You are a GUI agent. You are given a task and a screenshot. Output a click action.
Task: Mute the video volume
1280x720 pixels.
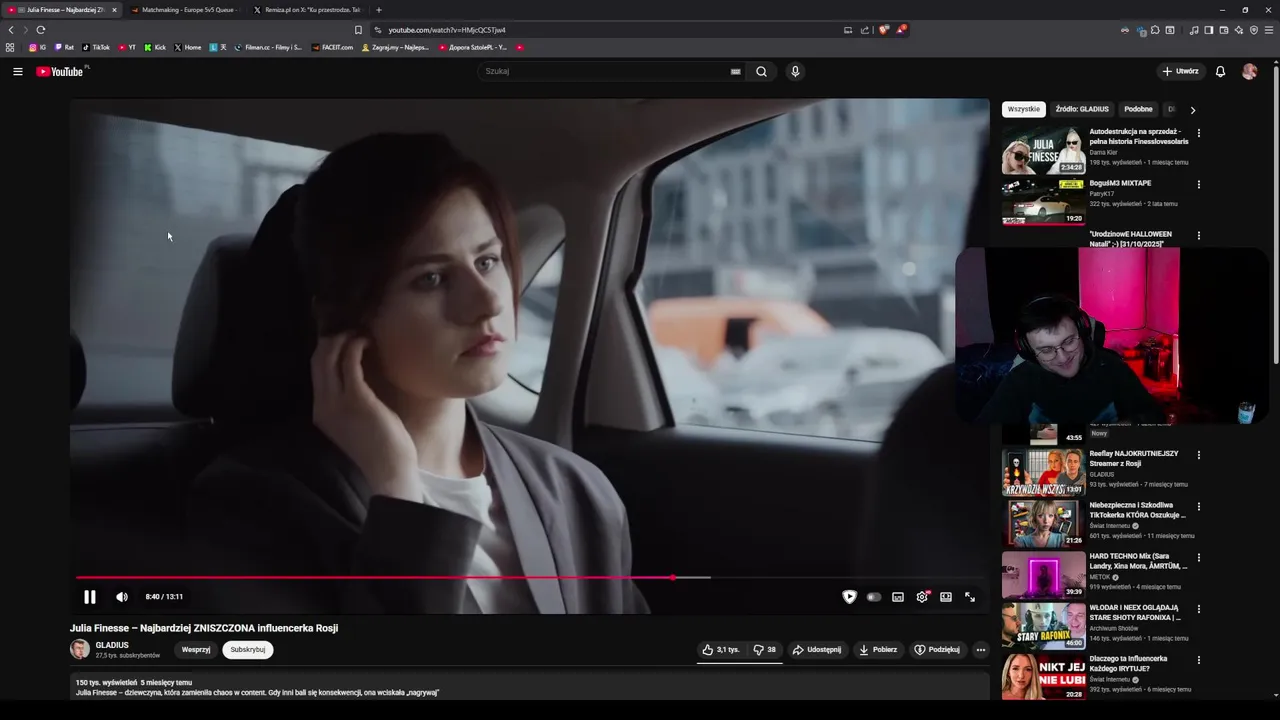(122, 597)
